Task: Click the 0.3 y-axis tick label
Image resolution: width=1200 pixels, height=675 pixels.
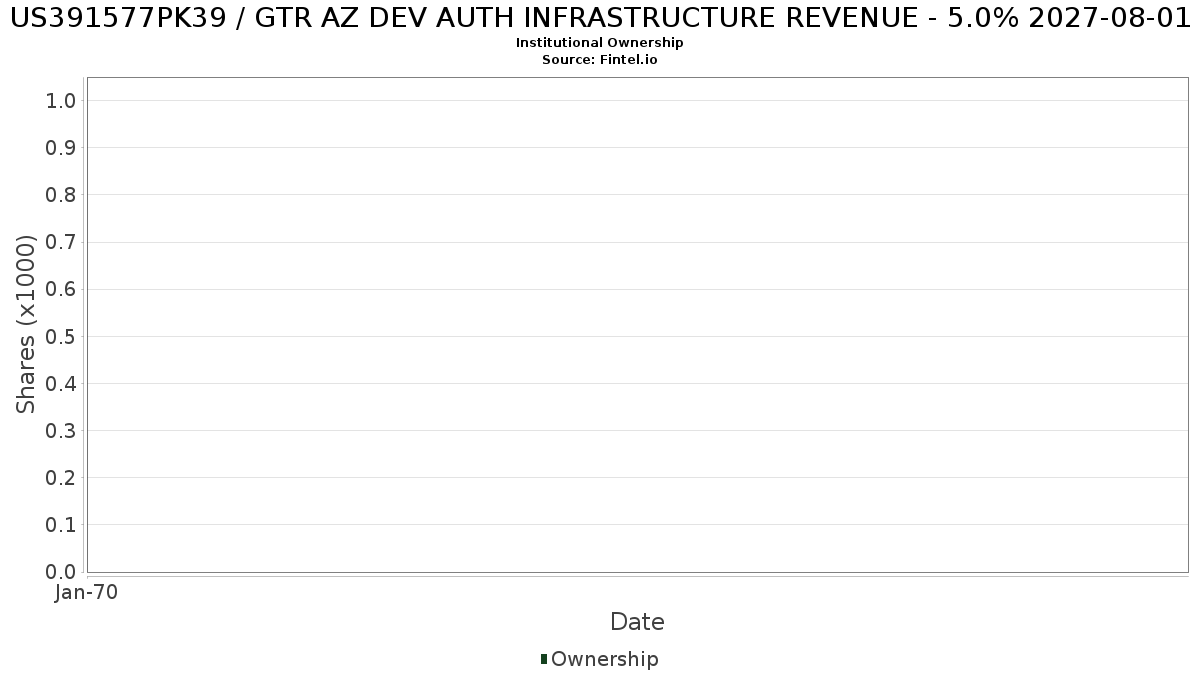Action: [x=61, y=430]
